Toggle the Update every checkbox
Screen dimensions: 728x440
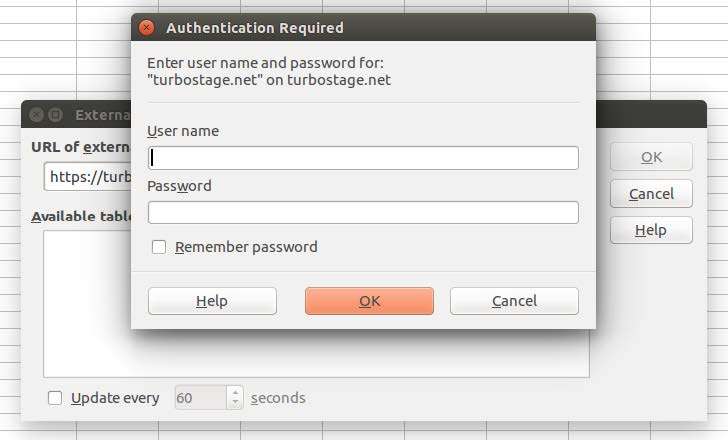coord(55,398)
